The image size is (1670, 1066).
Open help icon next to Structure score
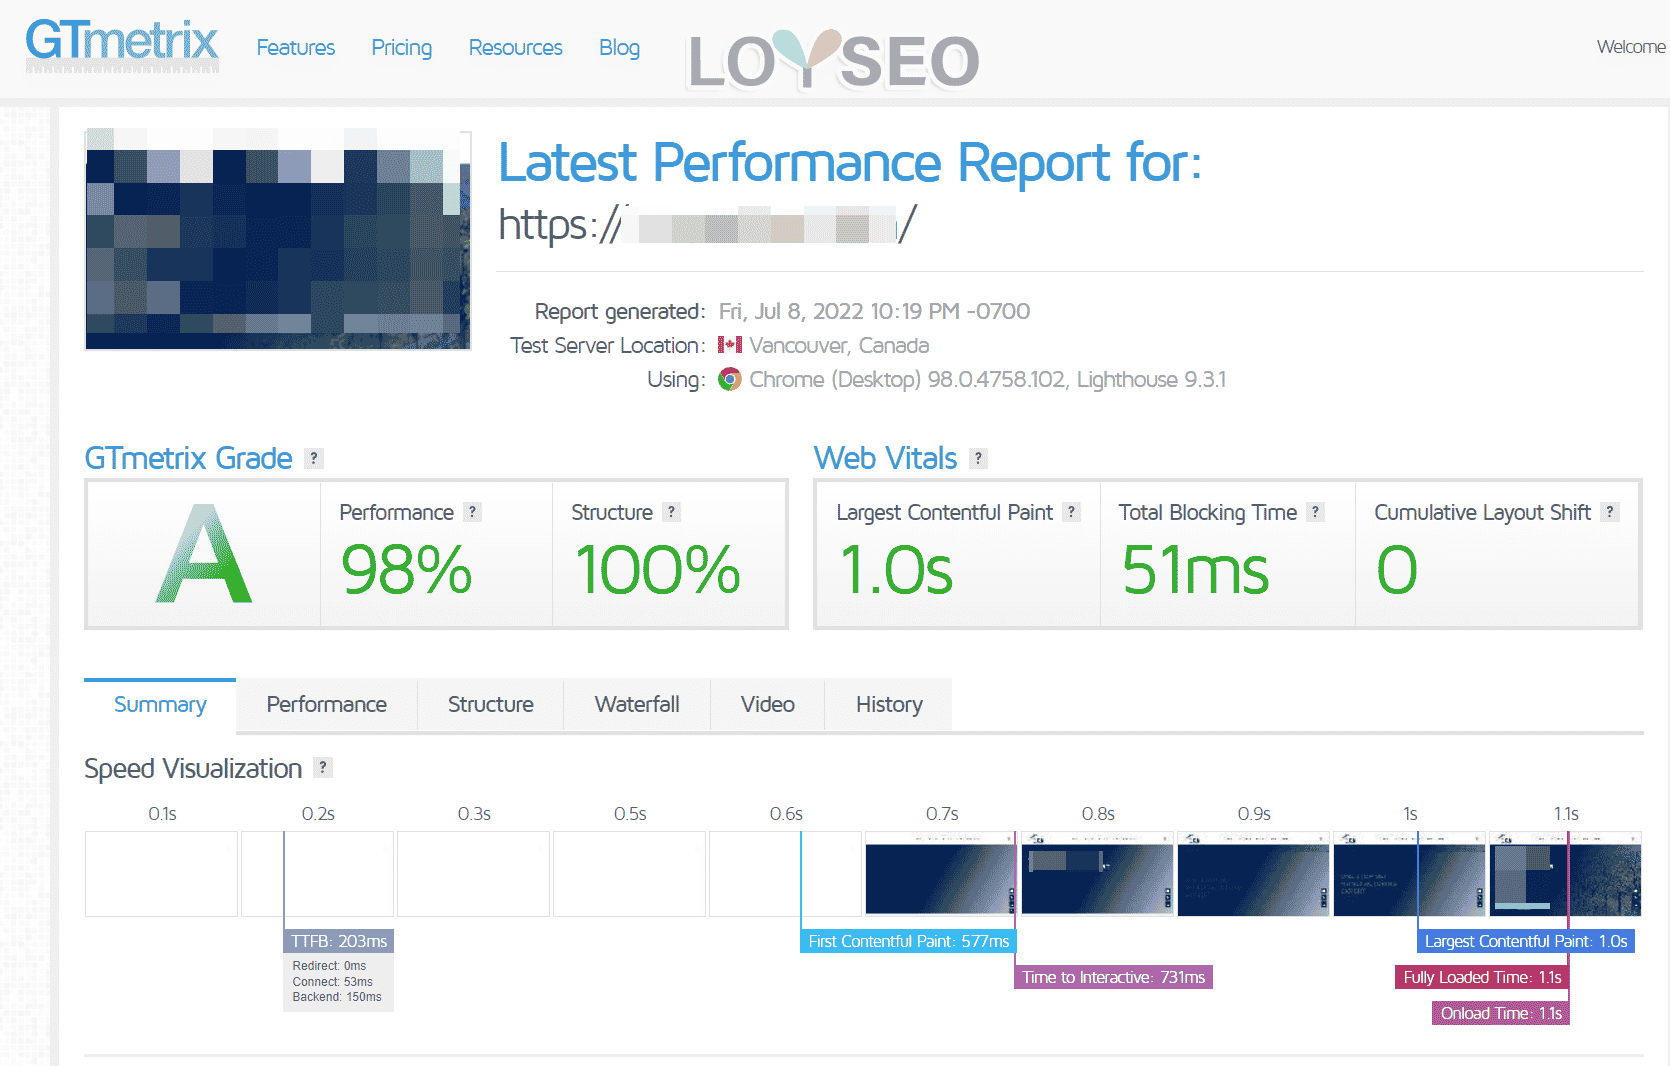[672, 512]
